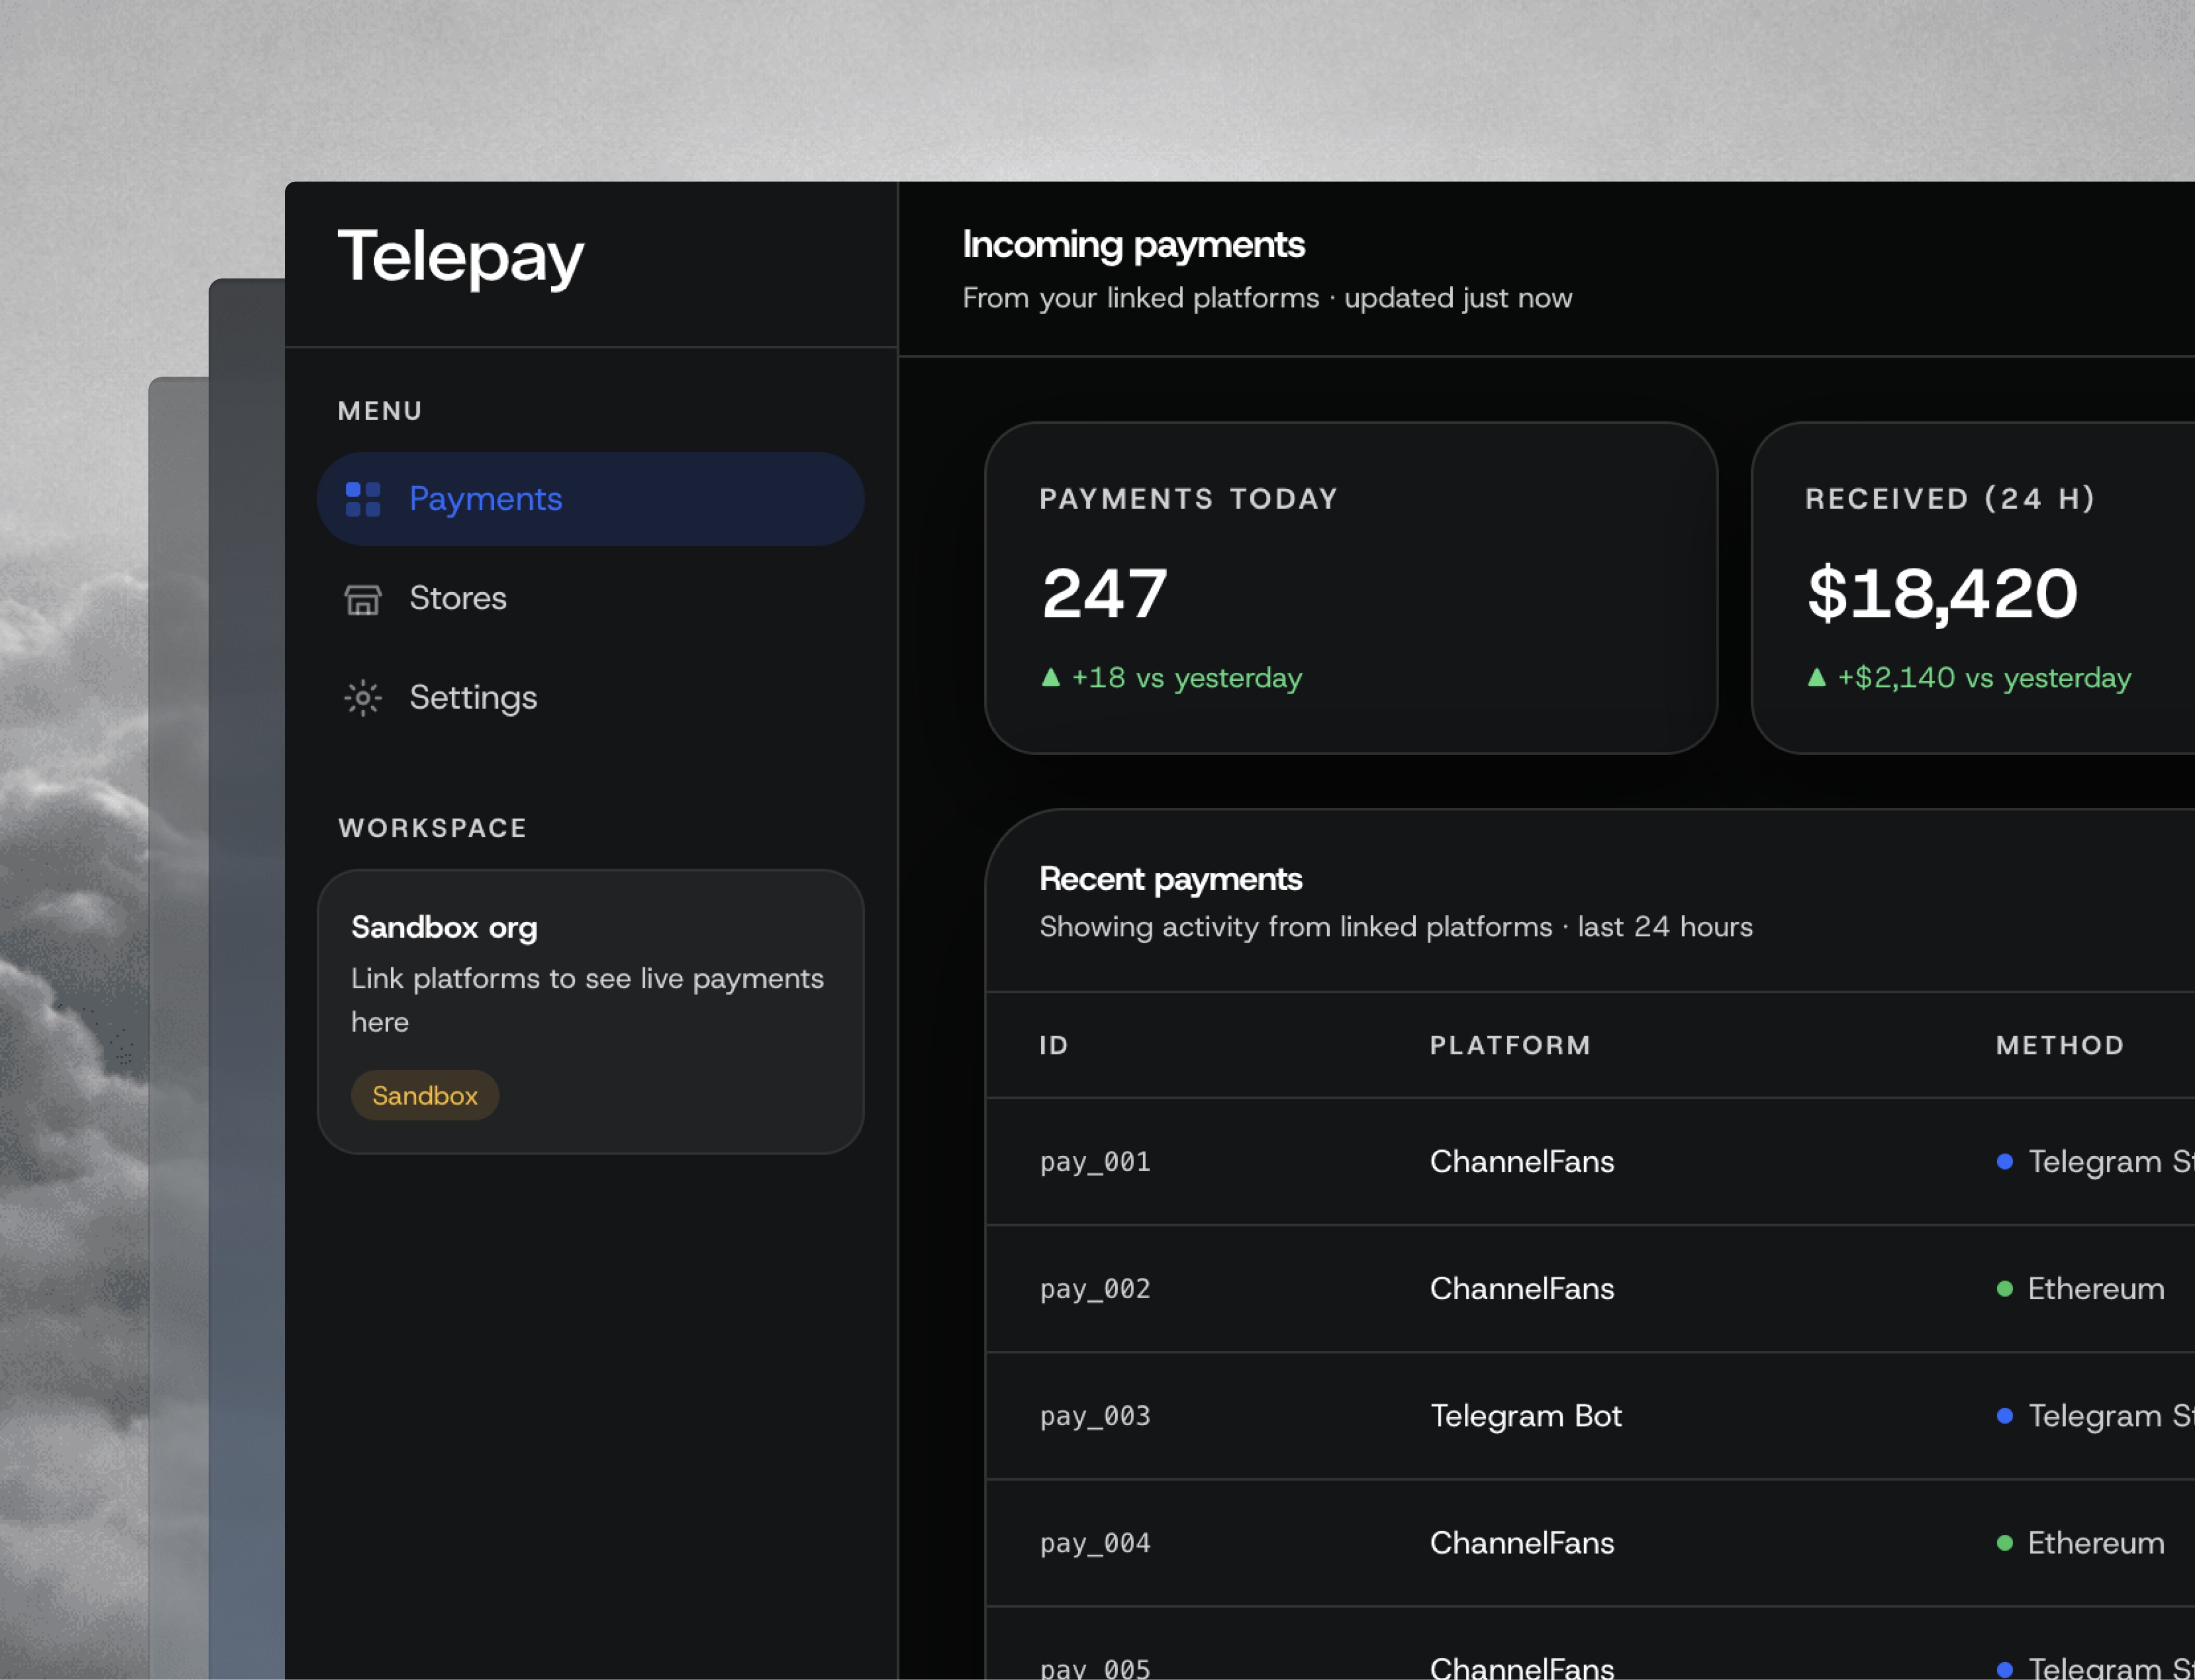Click green up-arrow in Received card
The image size is (2195, 1680).
click(x=1816, y=677)
